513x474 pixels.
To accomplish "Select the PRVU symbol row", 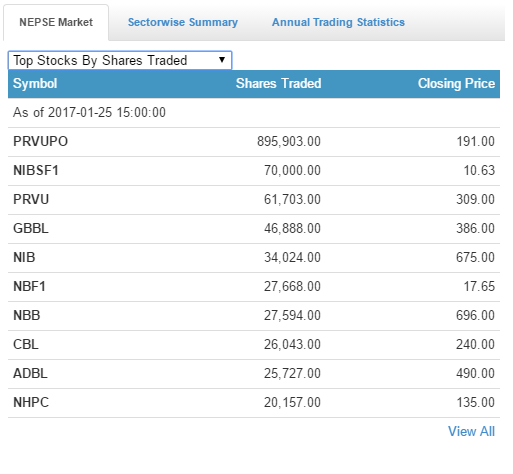I will (254, 199).
